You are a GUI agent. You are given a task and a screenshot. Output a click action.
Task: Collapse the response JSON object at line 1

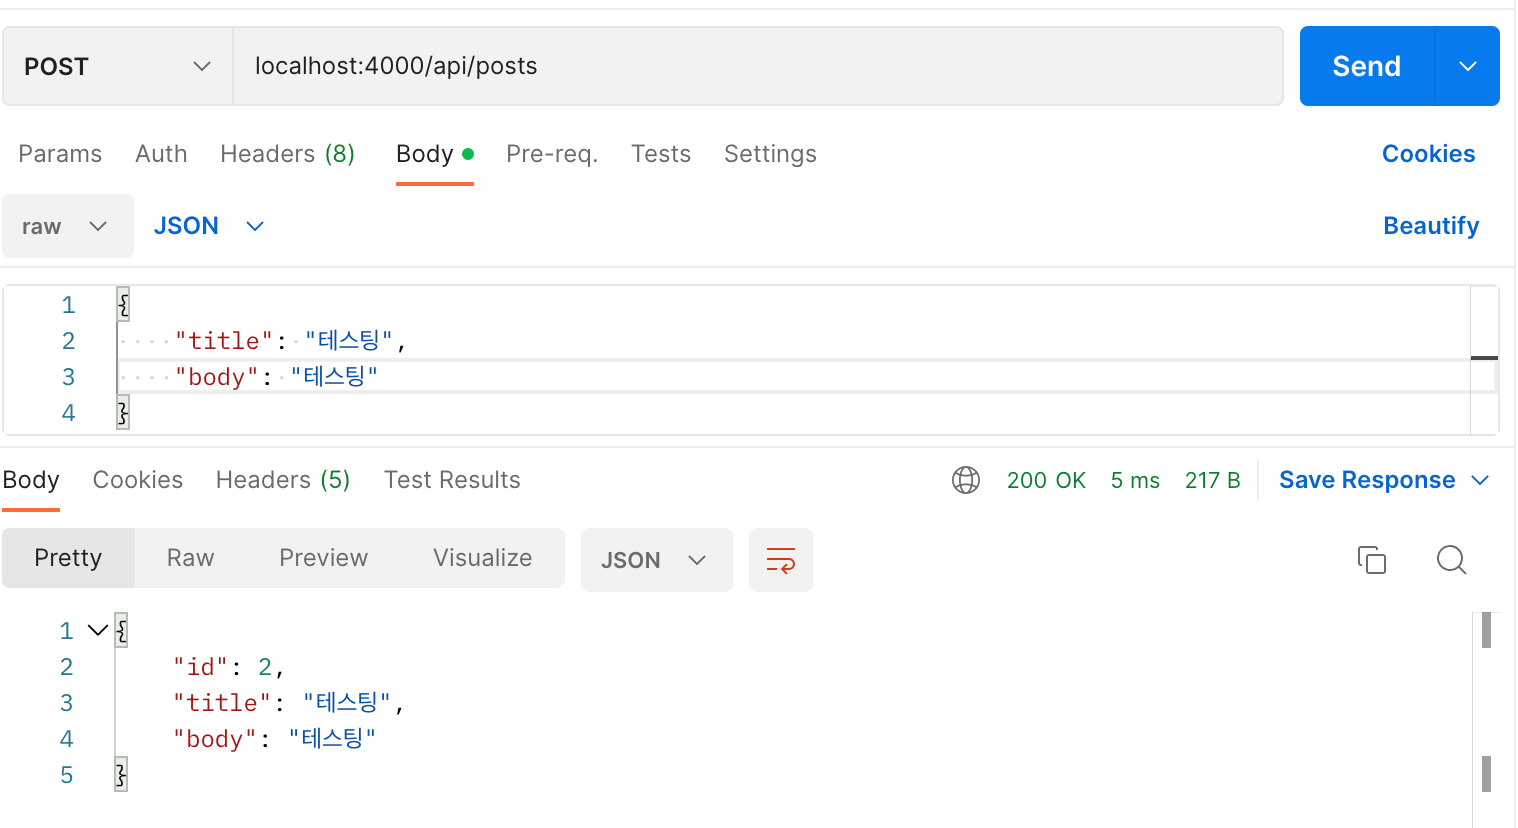[x=97, y=630]
